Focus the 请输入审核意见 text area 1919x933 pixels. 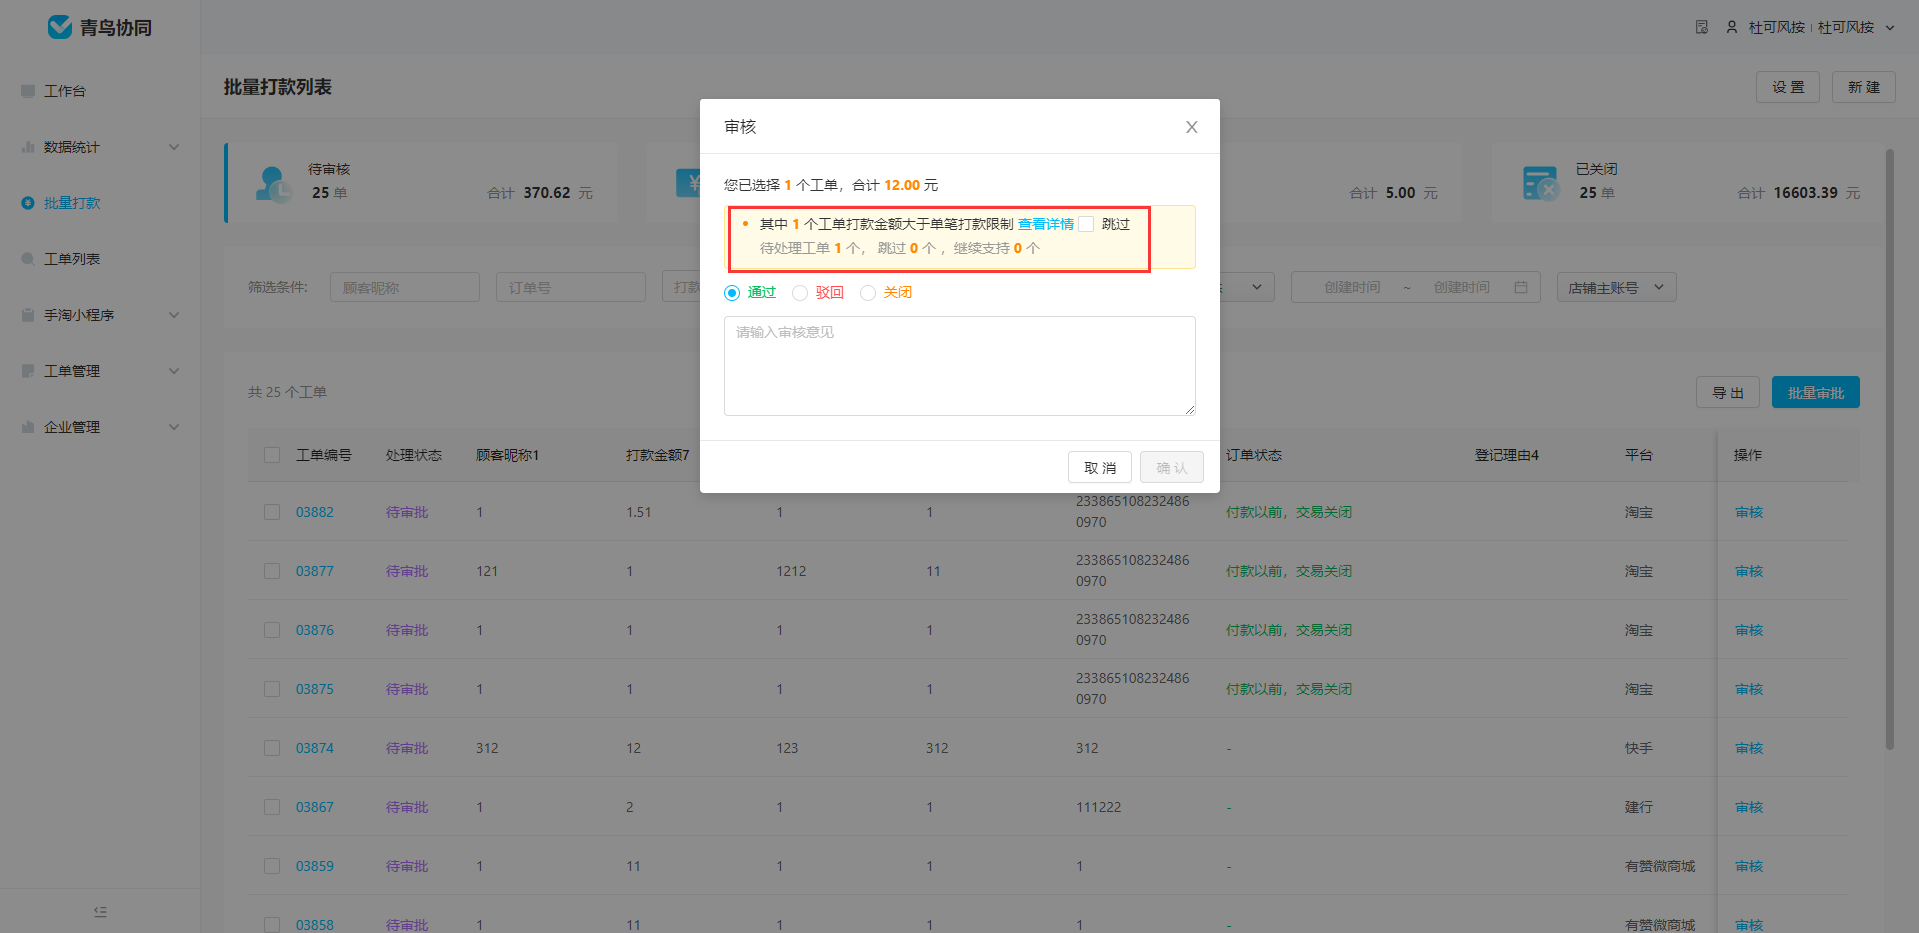(x=960, y=366)
